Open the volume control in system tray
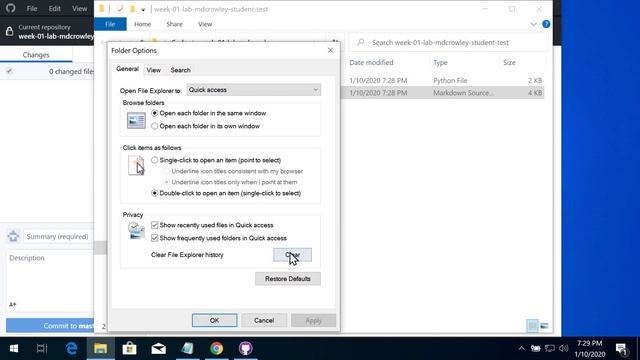The width and height of the screenshot is (640, 360). pos(564,348)
